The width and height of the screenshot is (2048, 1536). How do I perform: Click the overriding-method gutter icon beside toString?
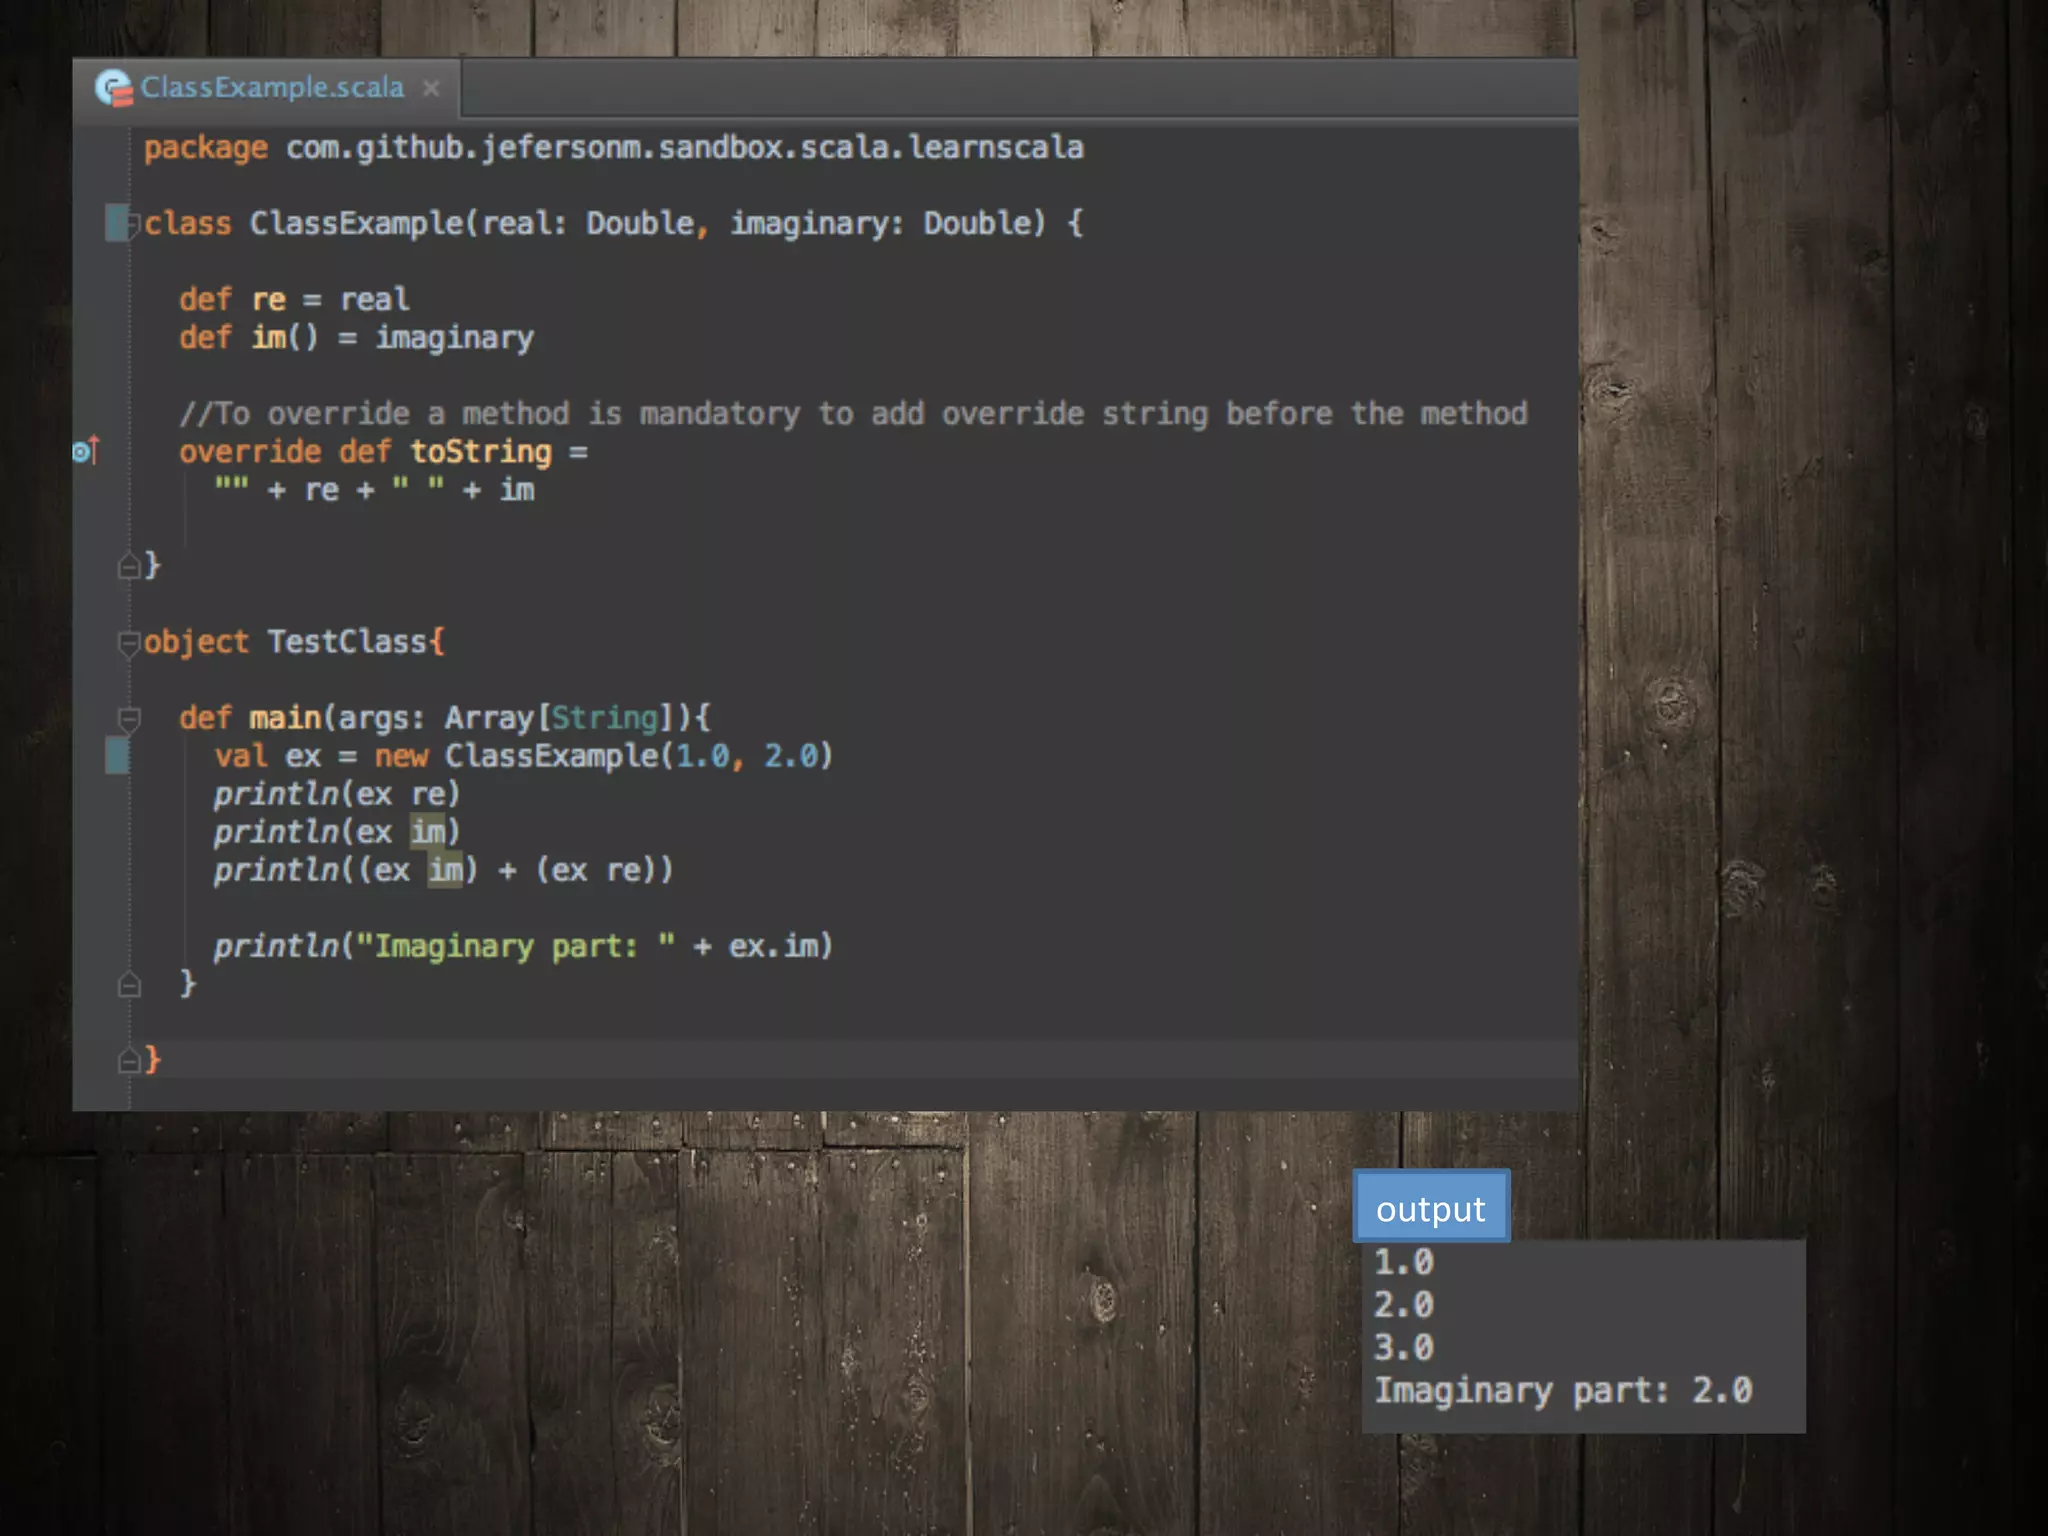(87, 451)
